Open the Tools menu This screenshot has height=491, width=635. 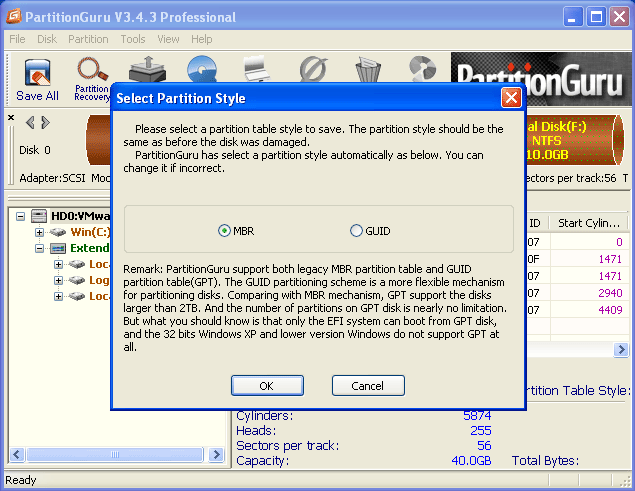[x=133, y=39]
